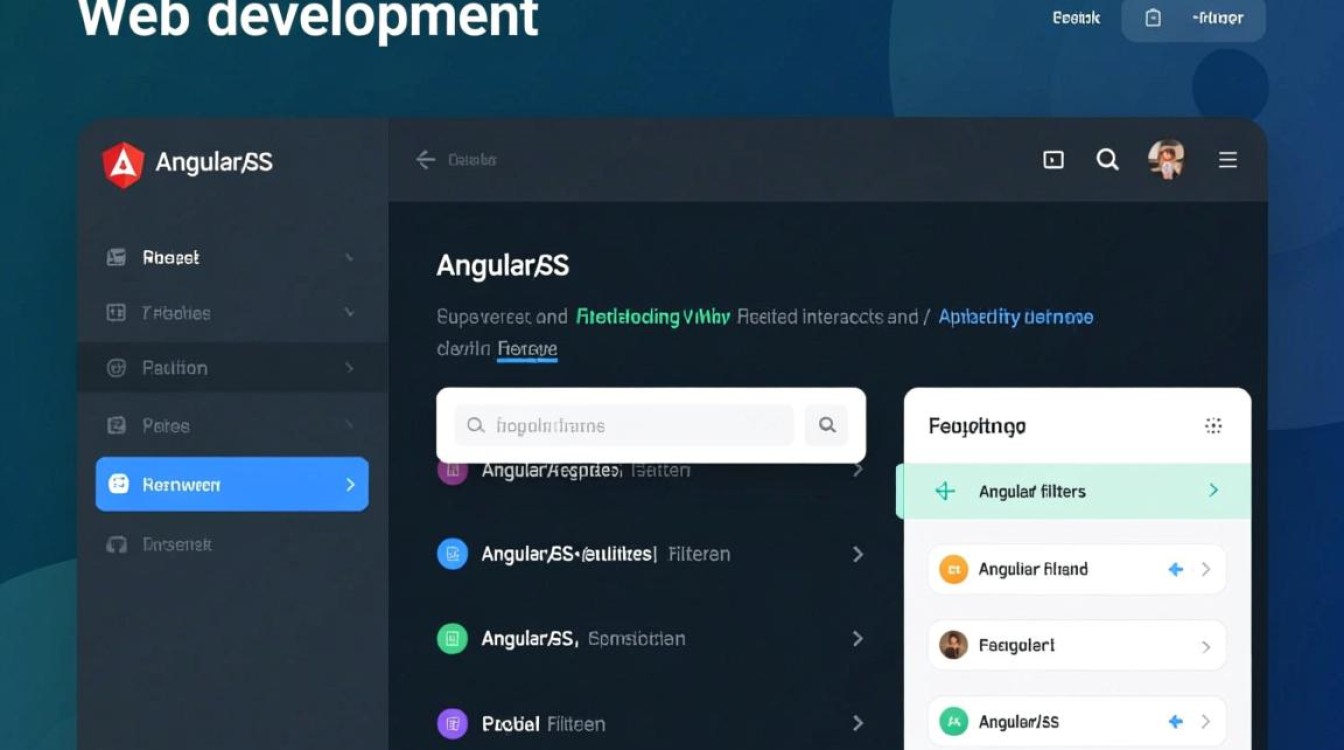
Task: Click the plus icon next to Angular filters
Action: tap(944, 490)
